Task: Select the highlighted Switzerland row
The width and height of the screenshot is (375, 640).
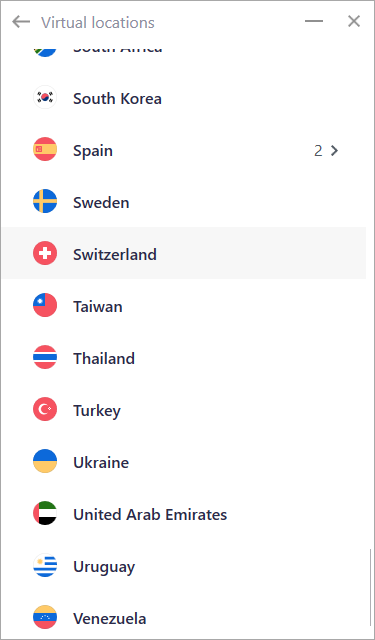Action: click(x=184, y=253)
